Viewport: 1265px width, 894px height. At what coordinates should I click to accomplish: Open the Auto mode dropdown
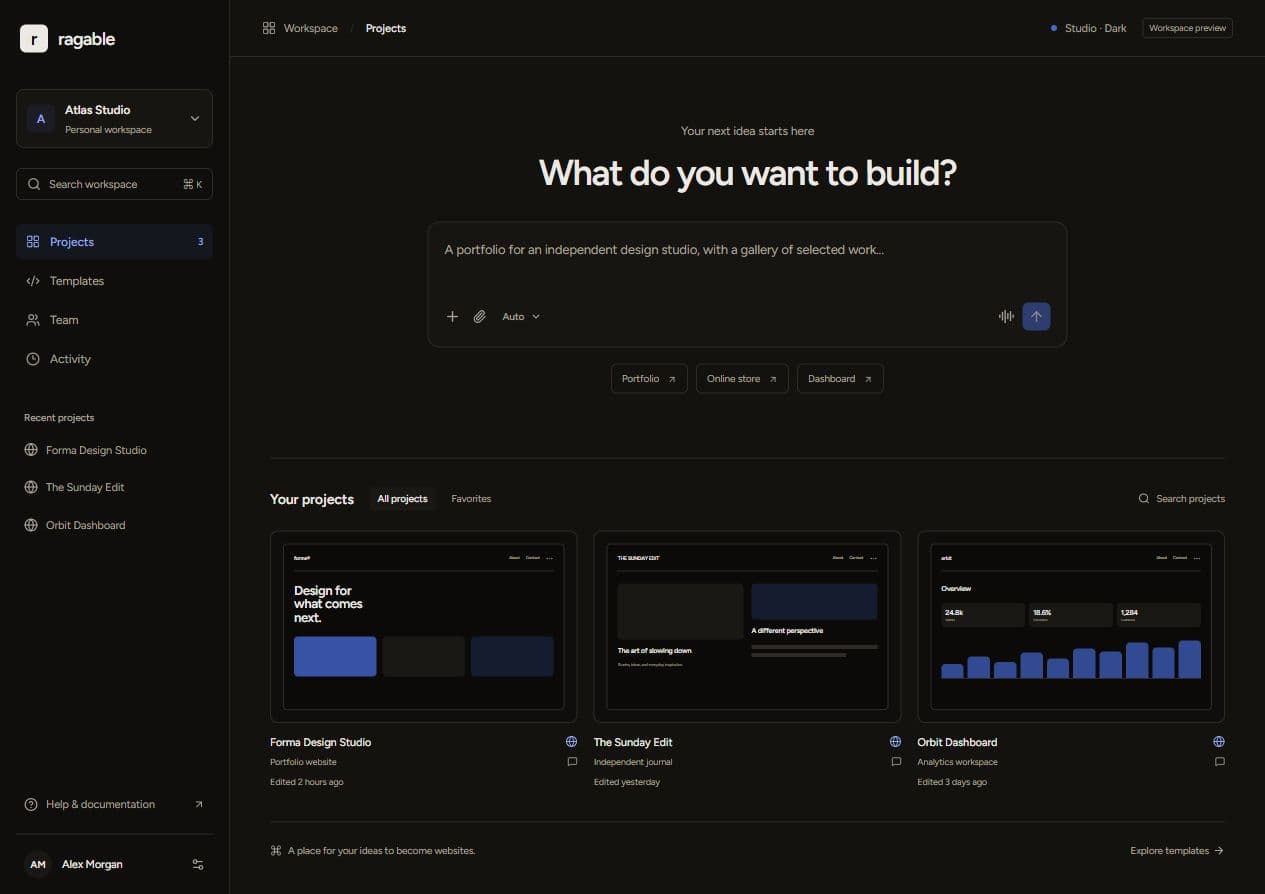521,316
